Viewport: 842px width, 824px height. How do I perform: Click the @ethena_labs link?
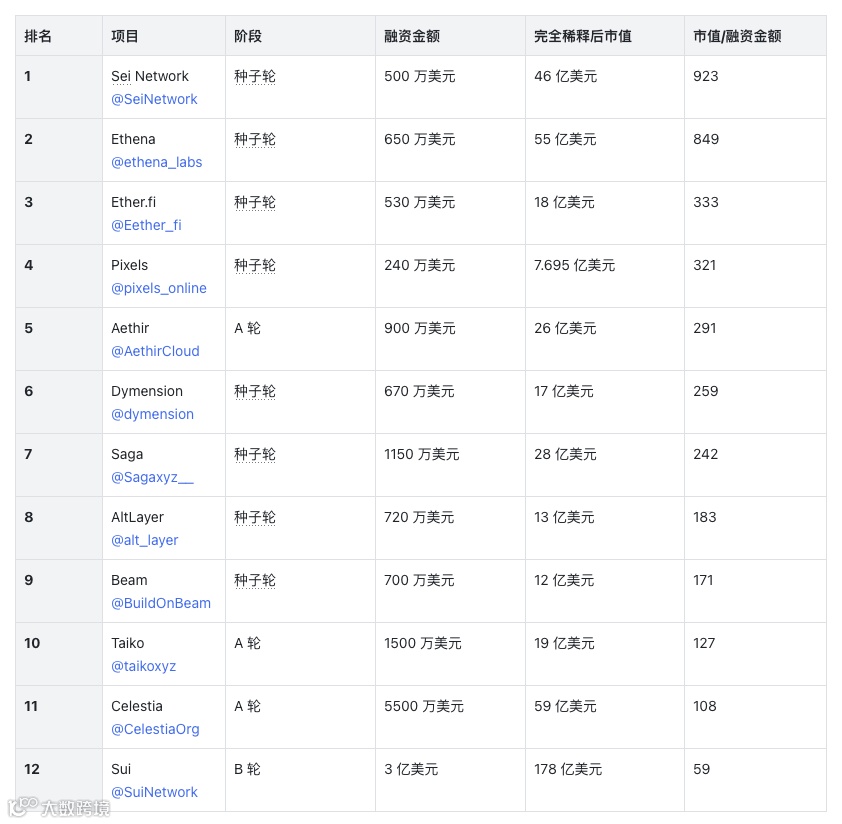[156, 162]
